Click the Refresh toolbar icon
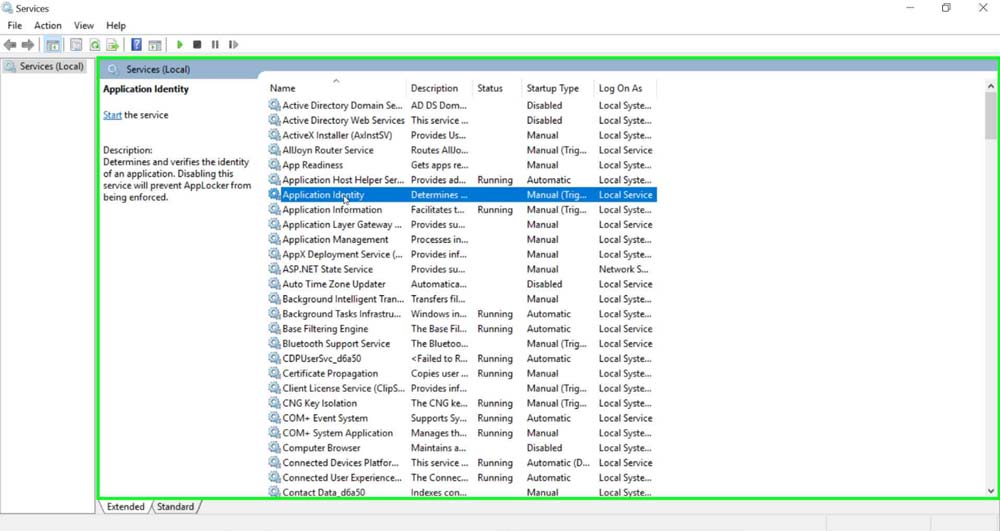This screenshot has width=1000, height=531. point(95,45)
